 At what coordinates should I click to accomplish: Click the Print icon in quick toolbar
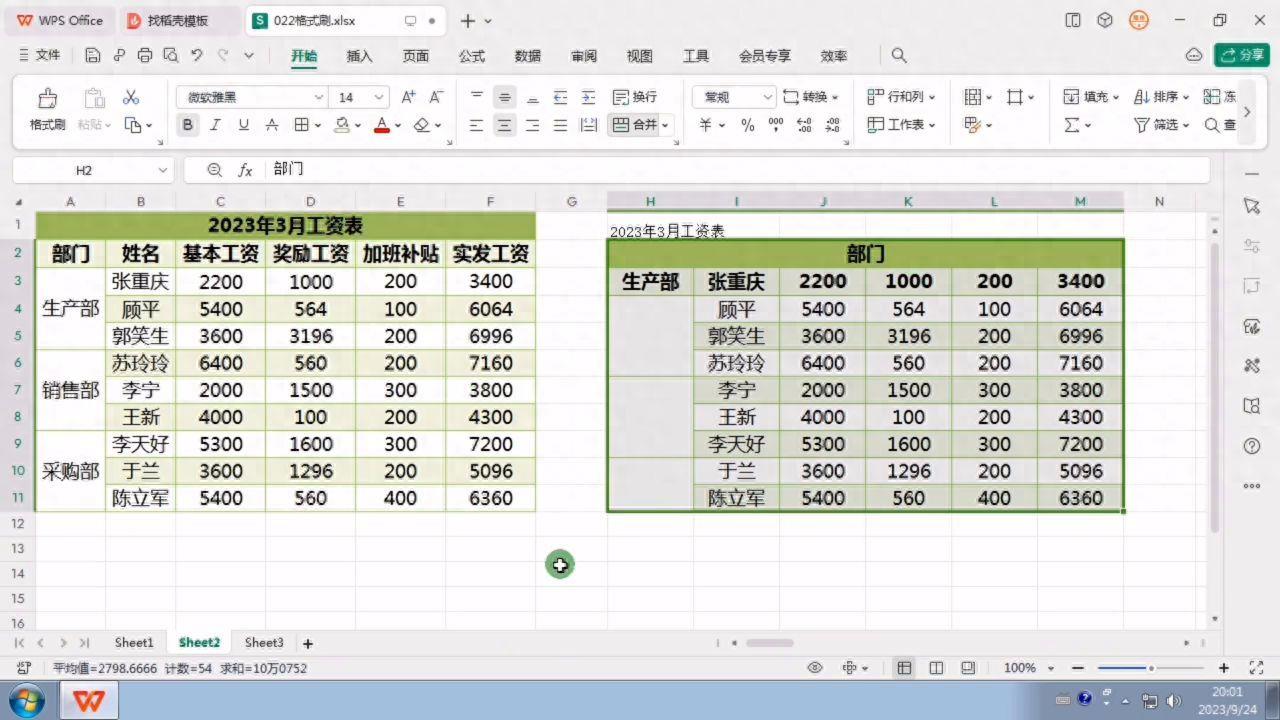pyautogui.click(x=145, y=56)
